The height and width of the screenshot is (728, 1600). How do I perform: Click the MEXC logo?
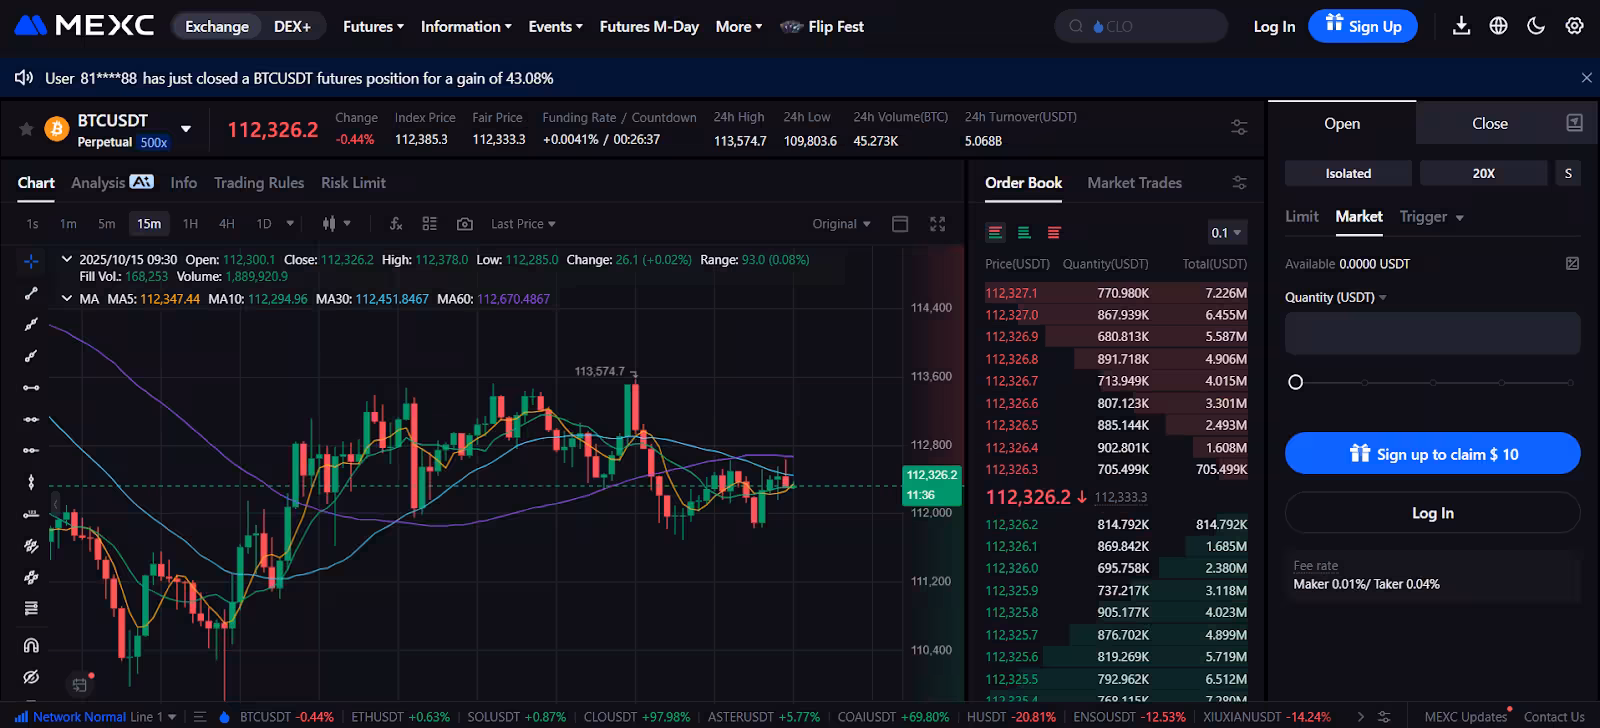pos(85,26)
